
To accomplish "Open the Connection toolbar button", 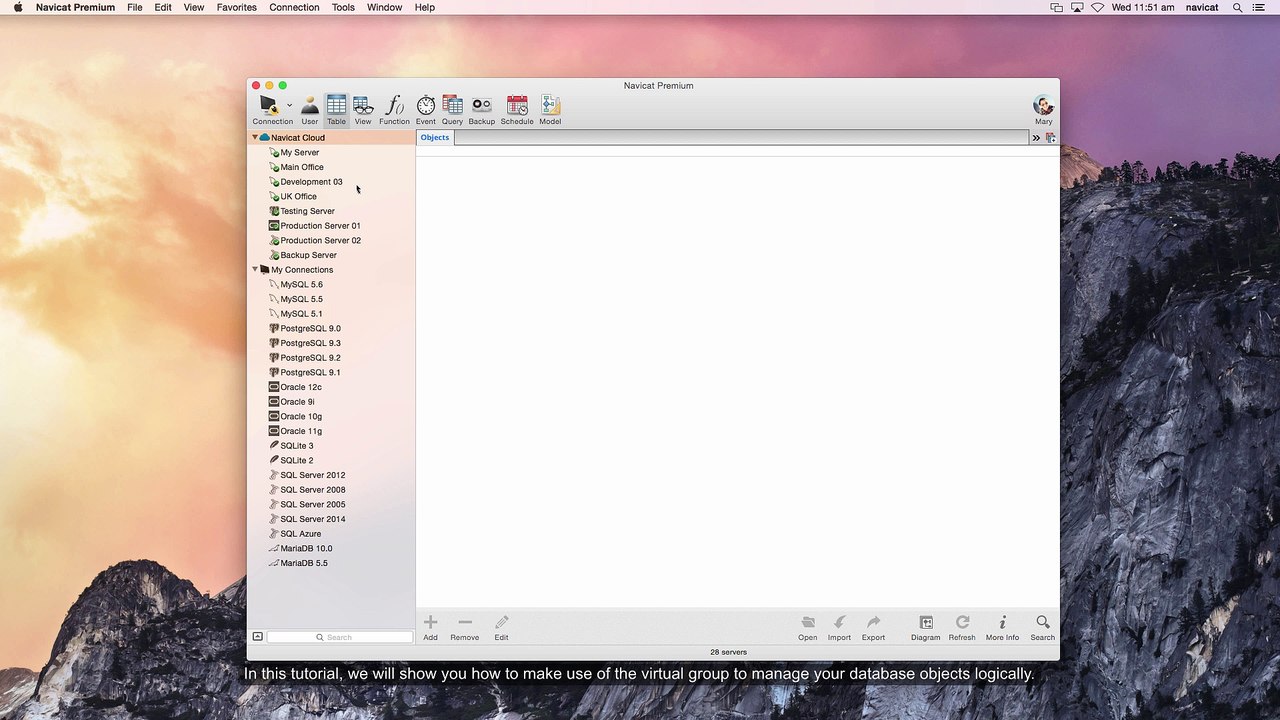I will pos(270,109).
